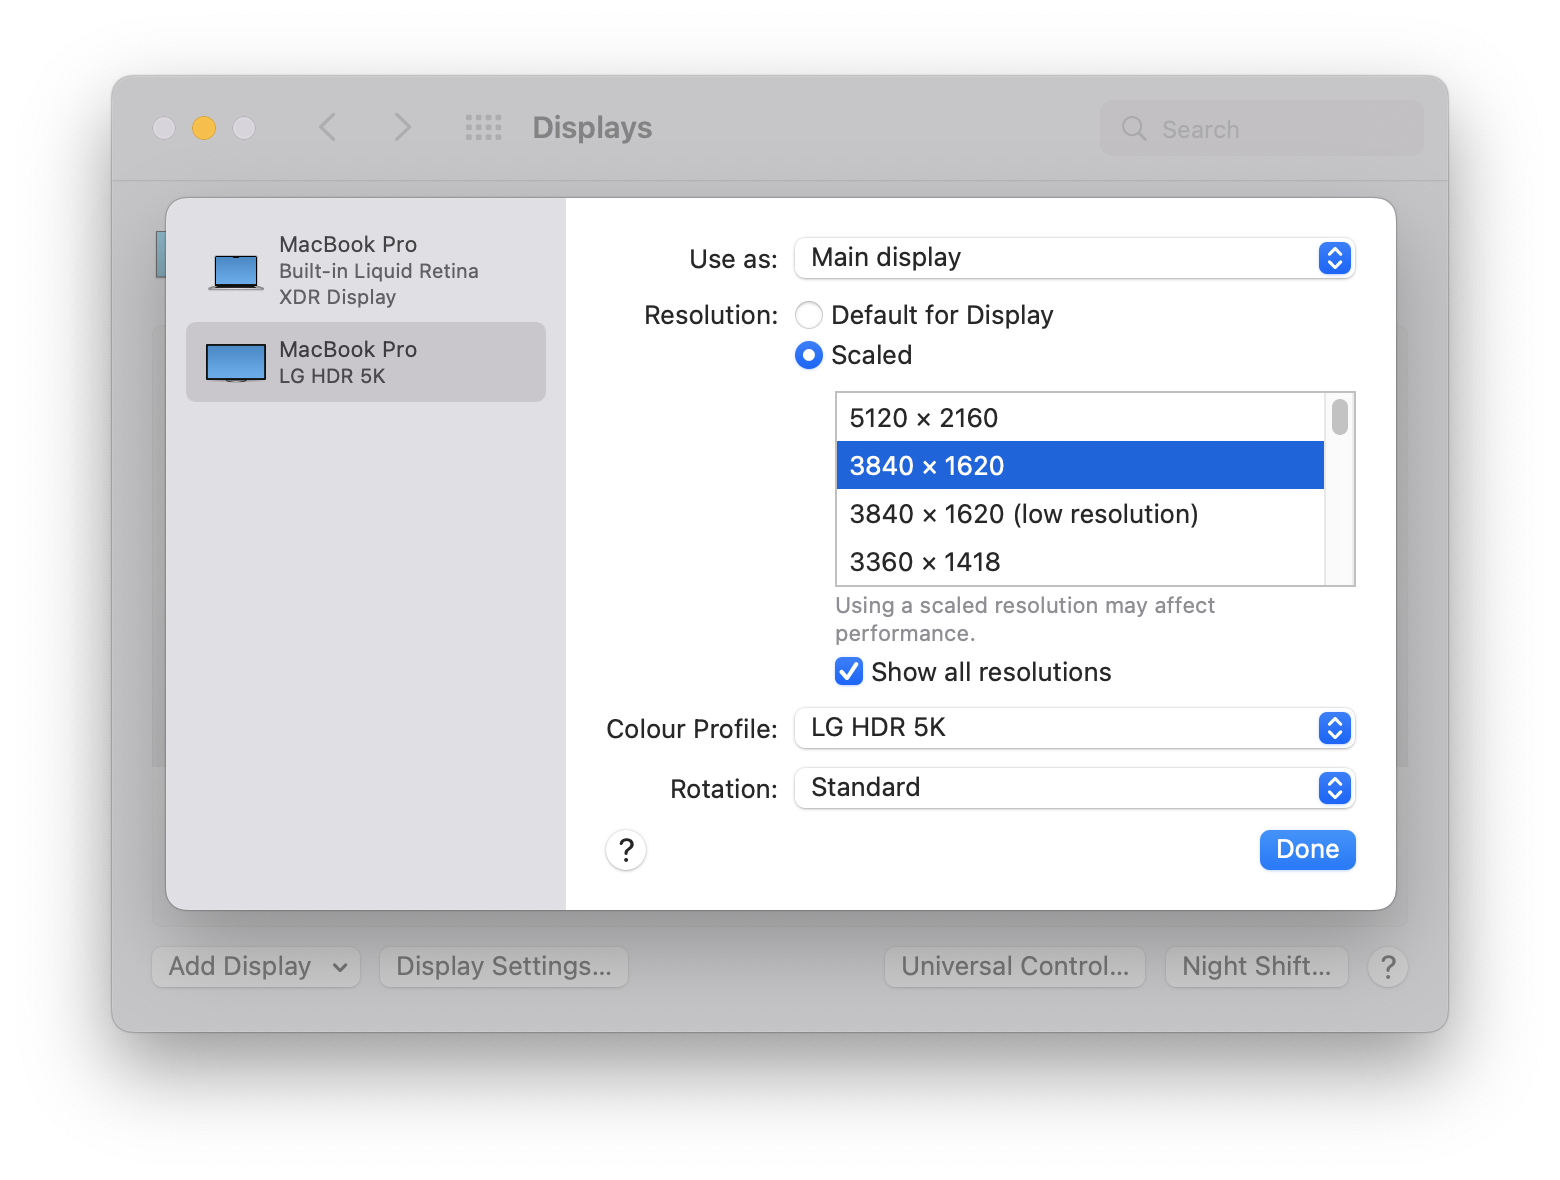Viewport: 1560px width, 1180px height.
Task: Click the Display Settings button
Action: [x=504, y=967]
